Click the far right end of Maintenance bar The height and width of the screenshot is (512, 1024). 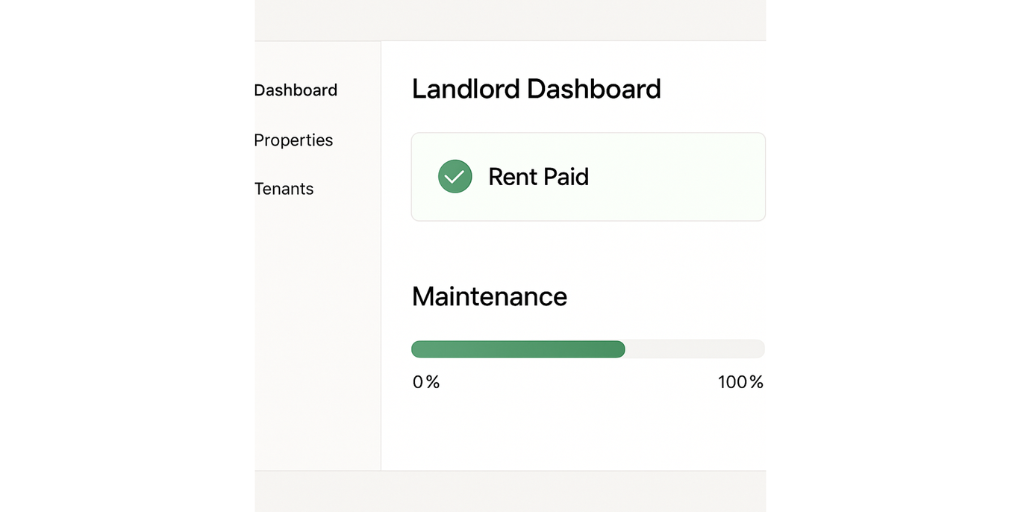coord(760,349)
